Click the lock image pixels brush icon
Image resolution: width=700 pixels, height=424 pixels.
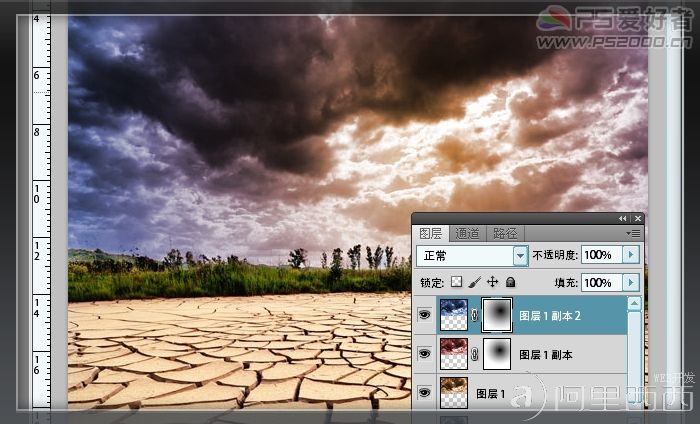[475, 282]
